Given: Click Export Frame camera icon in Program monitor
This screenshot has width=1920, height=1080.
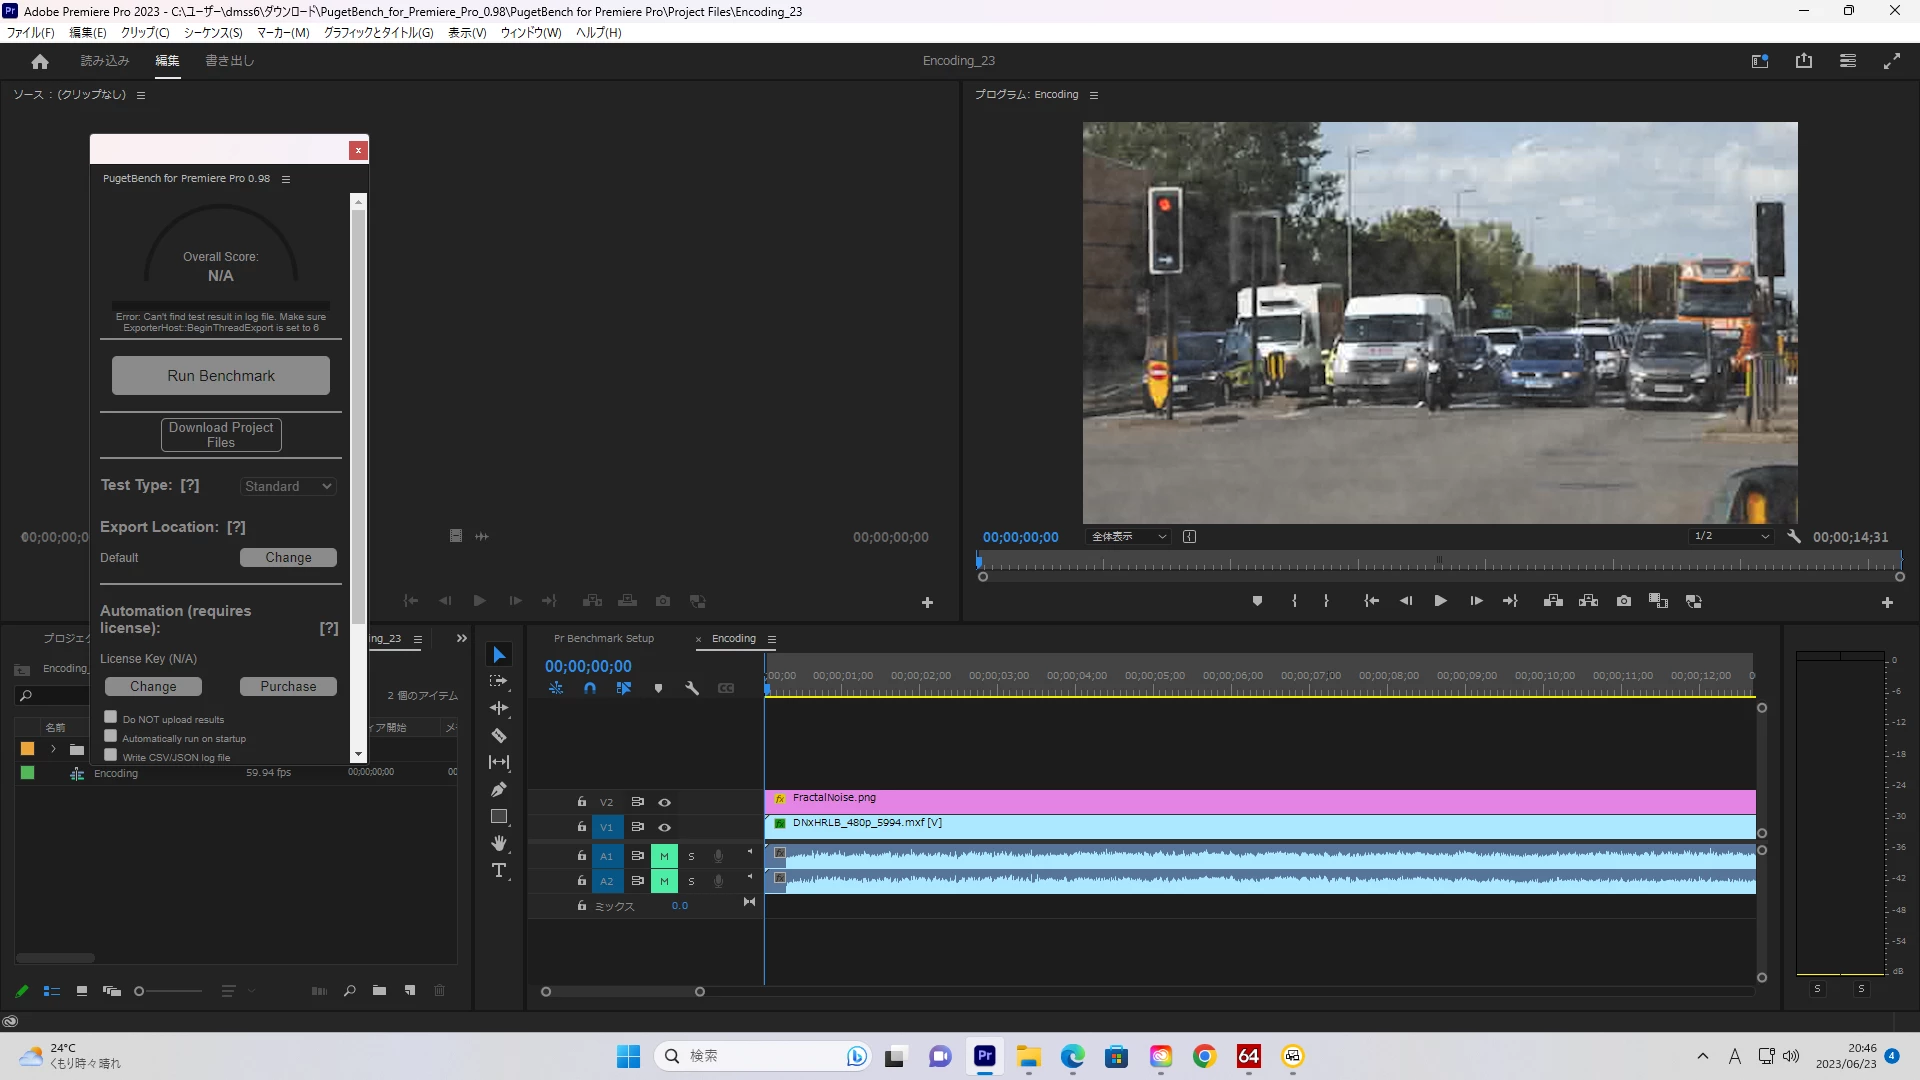Looking at the screenshot, I should (x=1624, y=601).
